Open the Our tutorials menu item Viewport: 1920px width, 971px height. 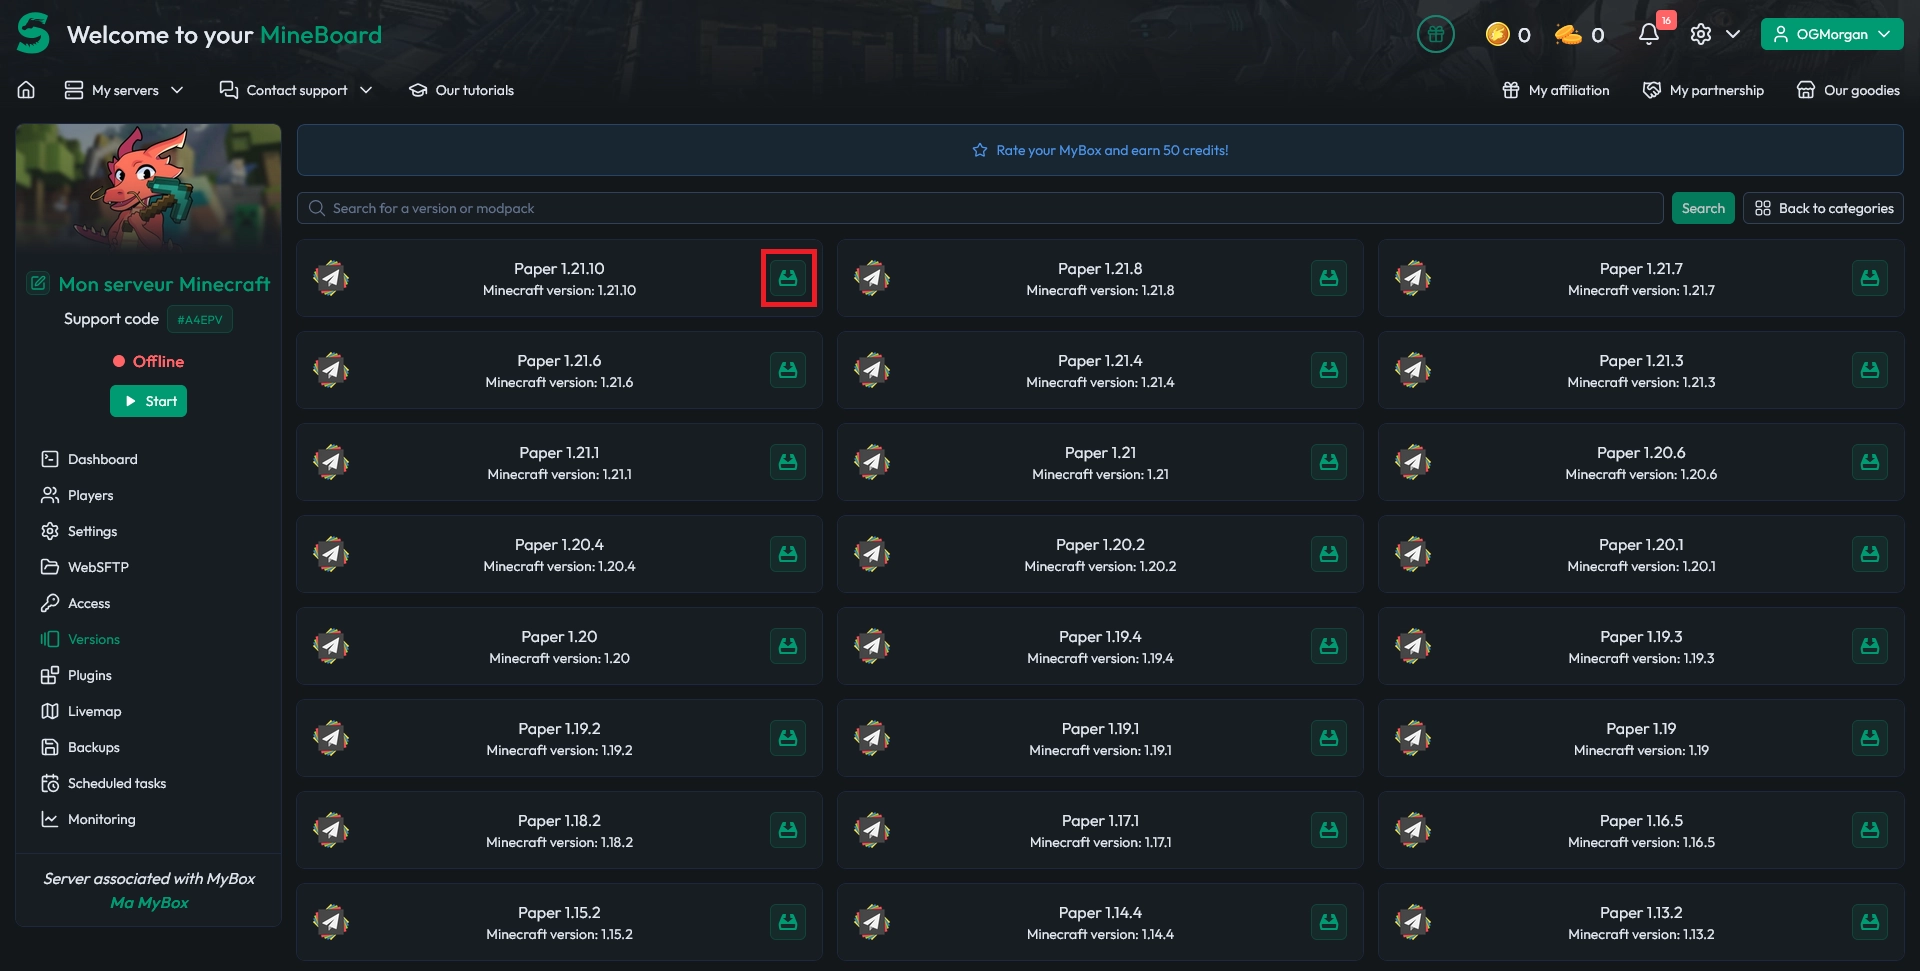click(461, 90)
